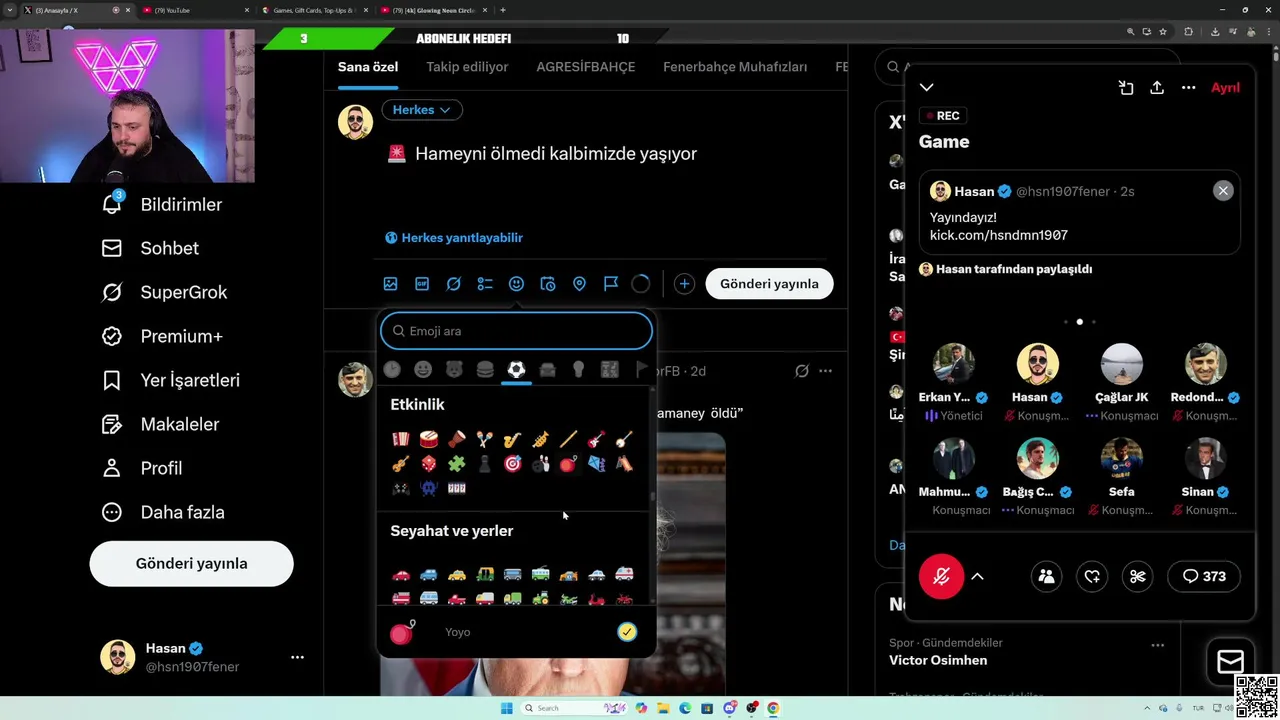
Task: Open the Herkes audience dropdown
Action: pyautogui.click(x=422, y=110)
